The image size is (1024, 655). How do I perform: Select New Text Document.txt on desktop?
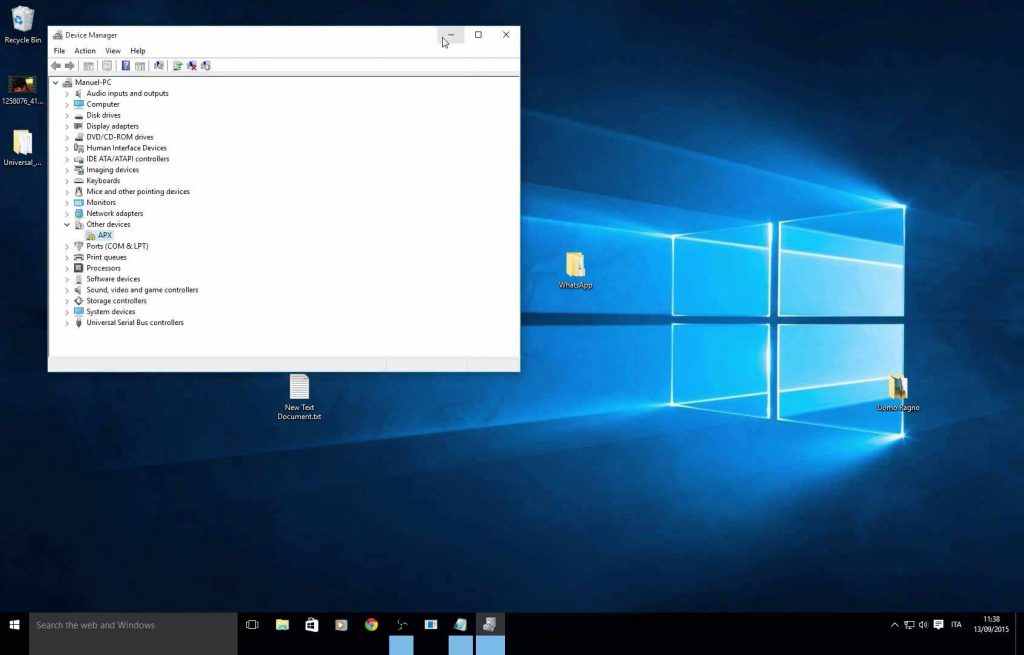pyautogui.click(x=299, y=397)
